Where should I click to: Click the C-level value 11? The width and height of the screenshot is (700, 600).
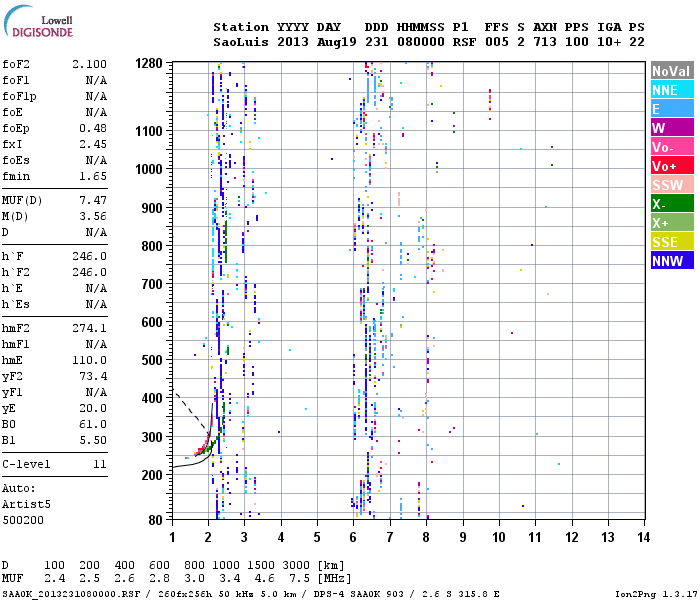coord(100,464)
